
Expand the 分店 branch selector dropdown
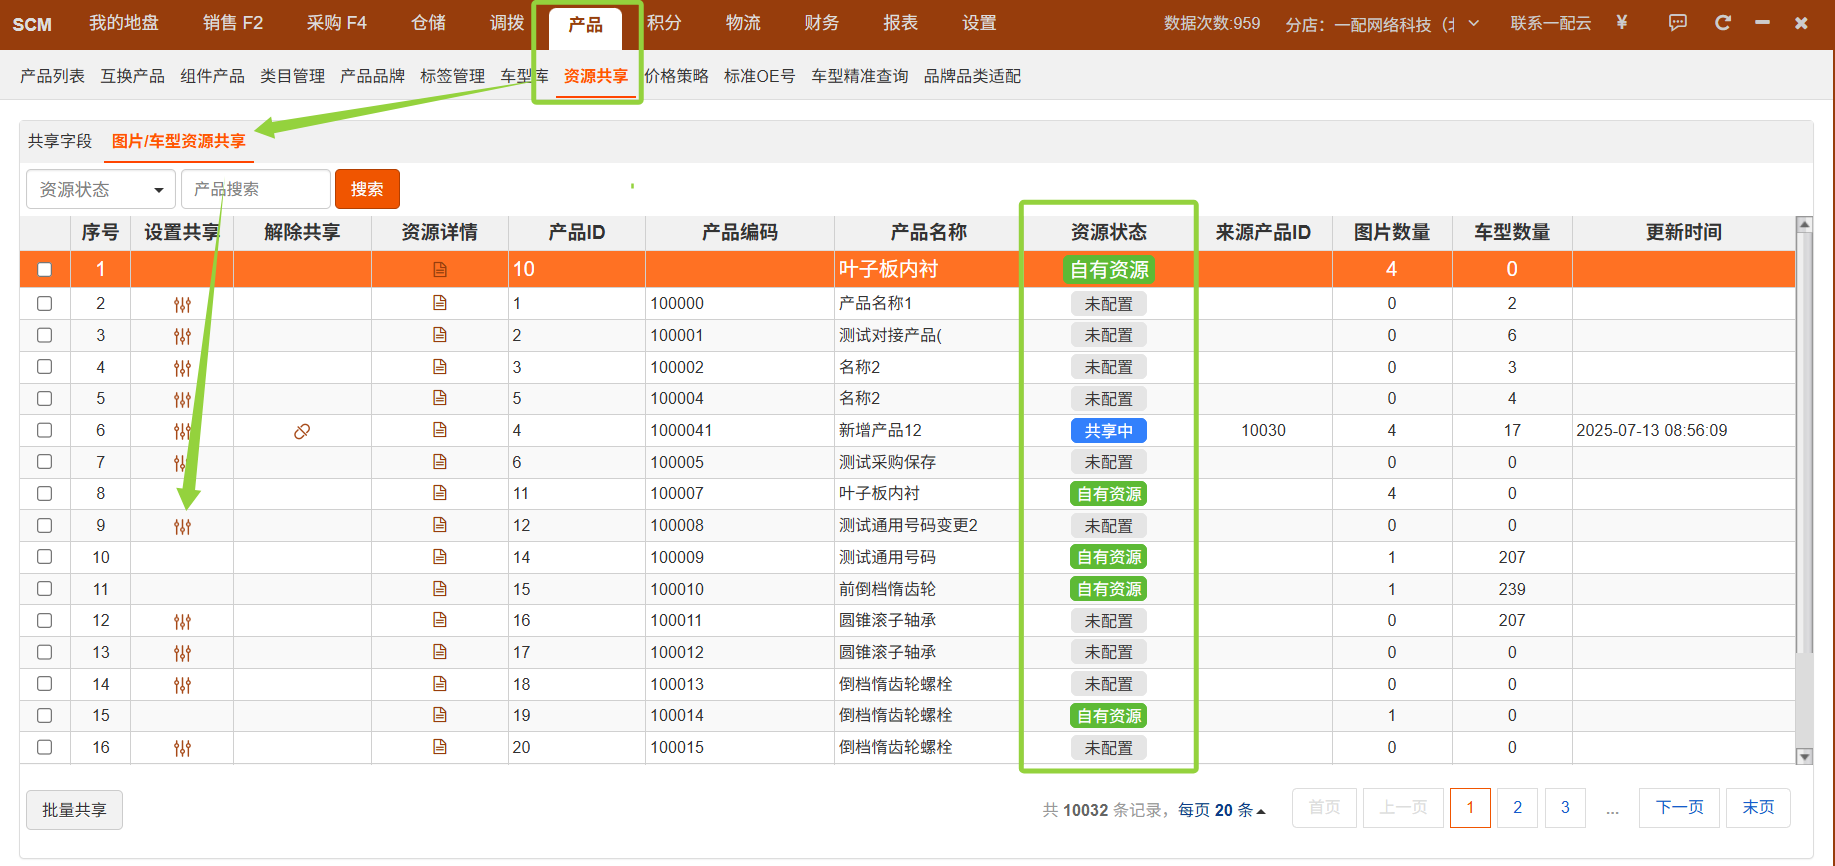1473,24
